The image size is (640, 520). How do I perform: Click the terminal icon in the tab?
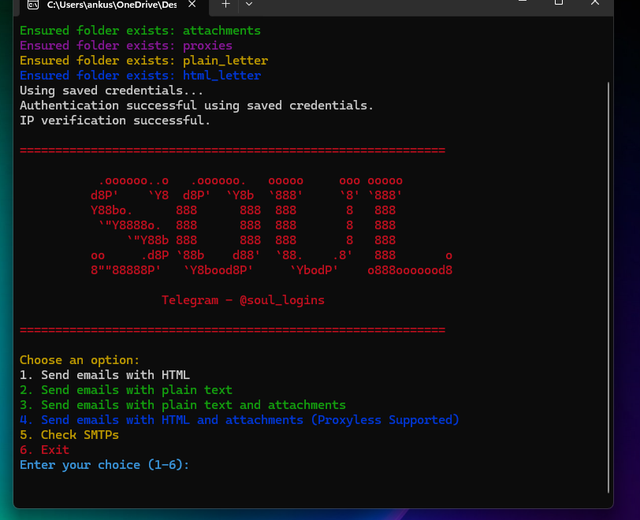tap(33, 5)
